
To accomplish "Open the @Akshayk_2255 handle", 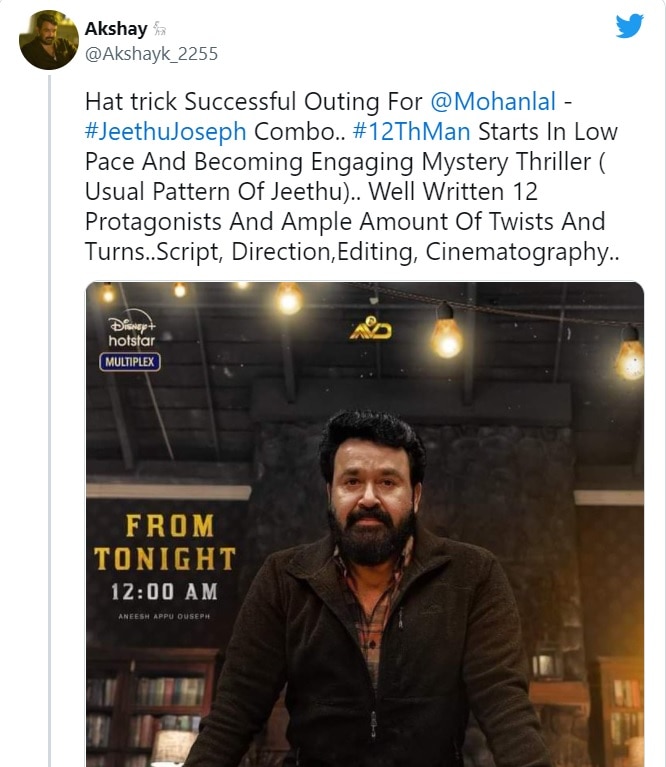I will pos(151,53).
